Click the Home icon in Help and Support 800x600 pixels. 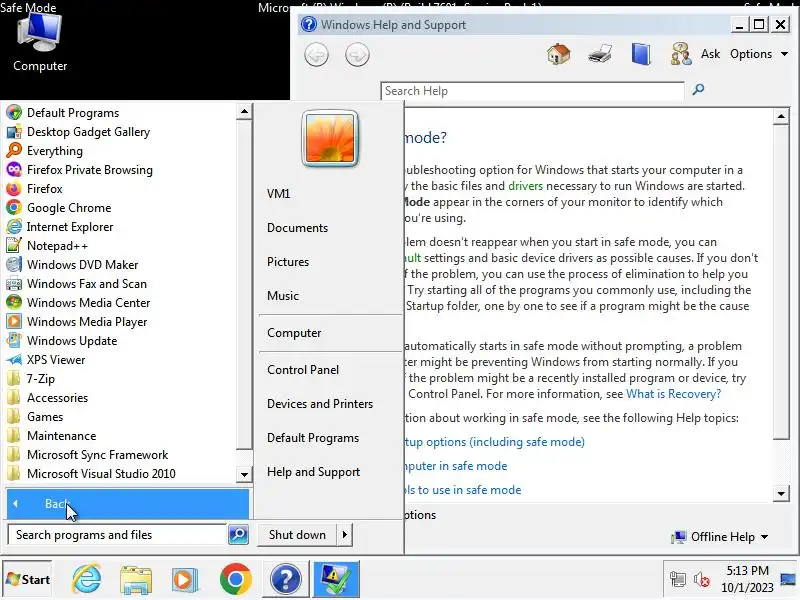click(558, 54)
